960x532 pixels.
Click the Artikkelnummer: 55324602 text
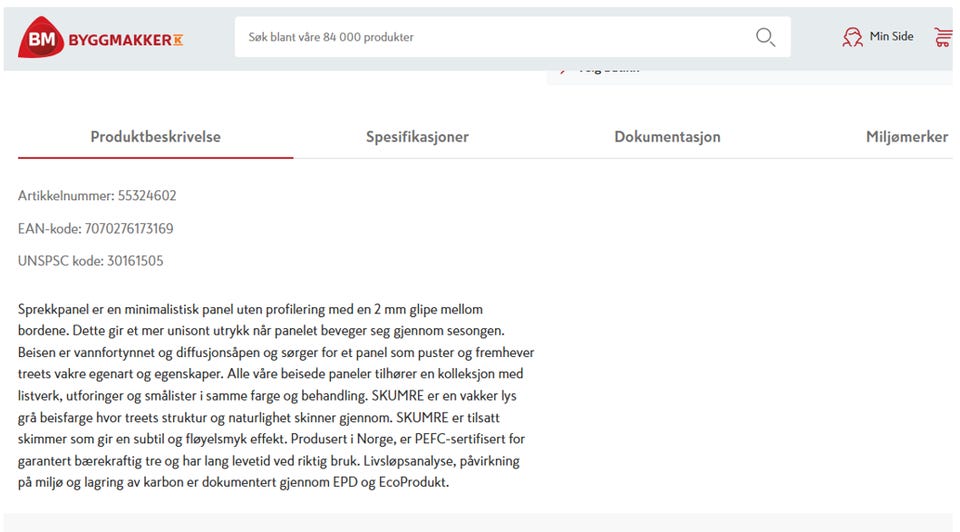pos(97,195)
